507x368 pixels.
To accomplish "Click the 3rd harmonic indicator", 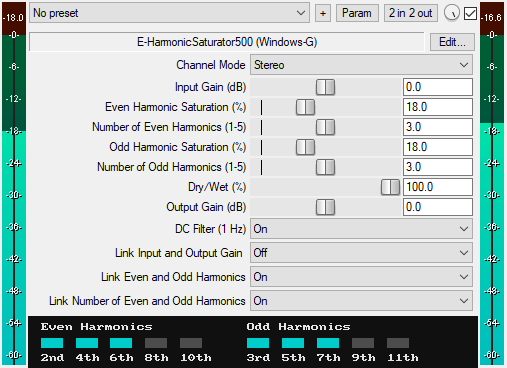I will (258, 343).
